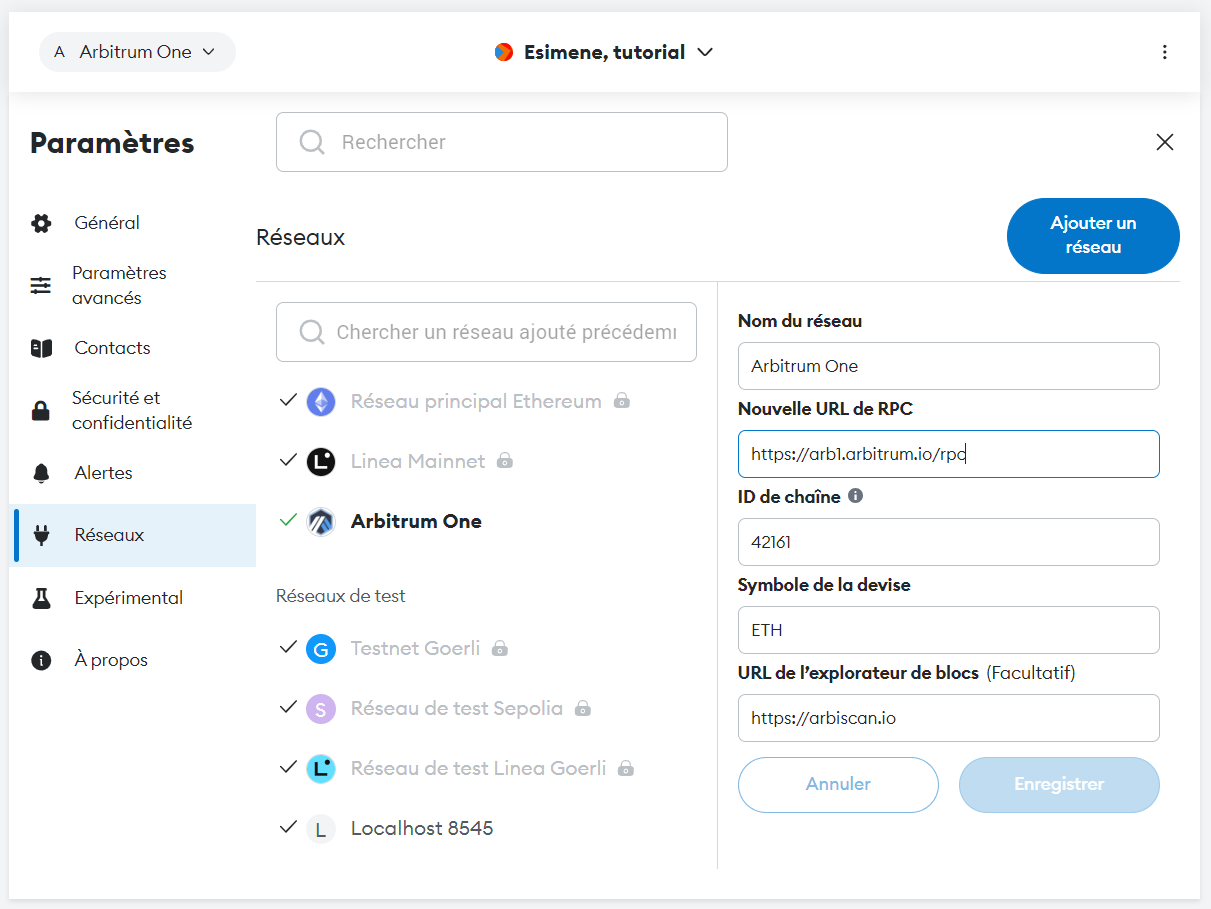Viewport: 1211px width, 909px height.
Task: Click the Ethereum diamond logo icon
Action: 321,402
